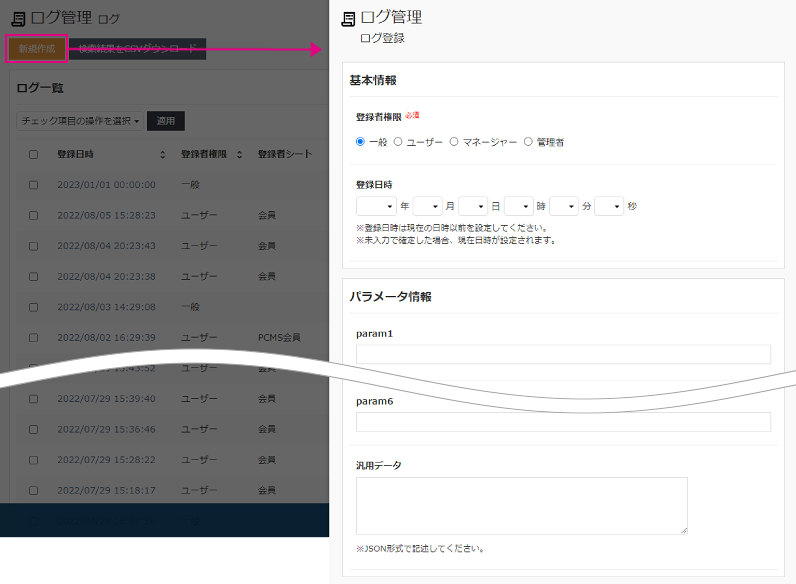Check the row 2022/08/03 14:29:08
Viewport: 796px width, 584px height.
(x=34, y=307)
